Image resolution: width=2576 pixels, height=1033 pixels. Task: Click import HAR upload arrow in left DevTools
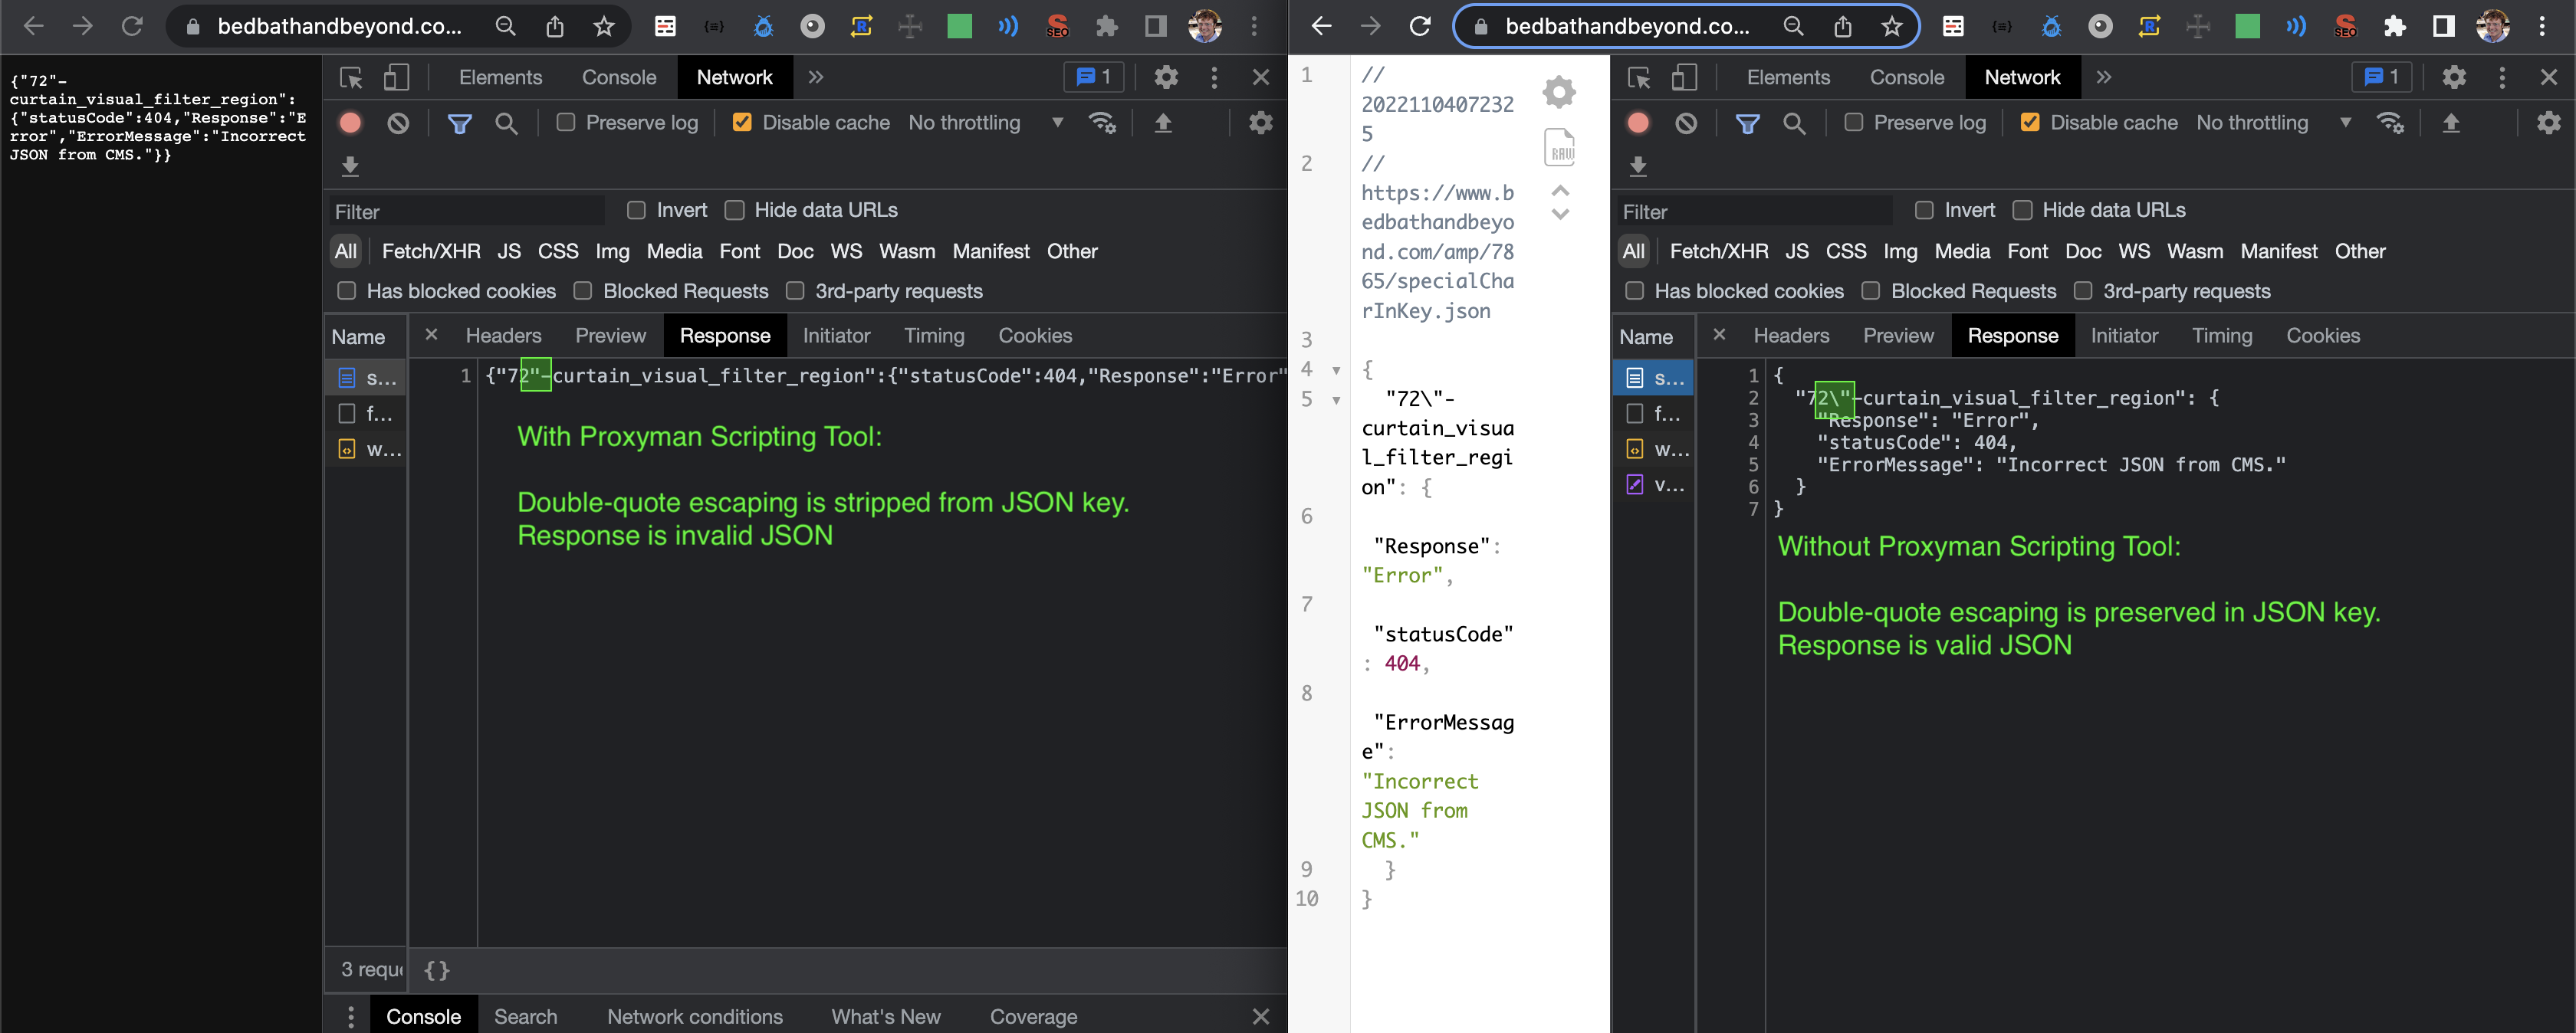click(1163, 123)
